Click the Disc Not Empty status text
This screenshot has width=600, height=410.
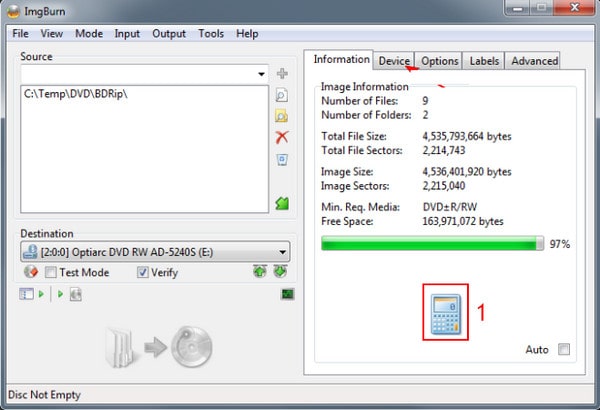click(44, 395)
